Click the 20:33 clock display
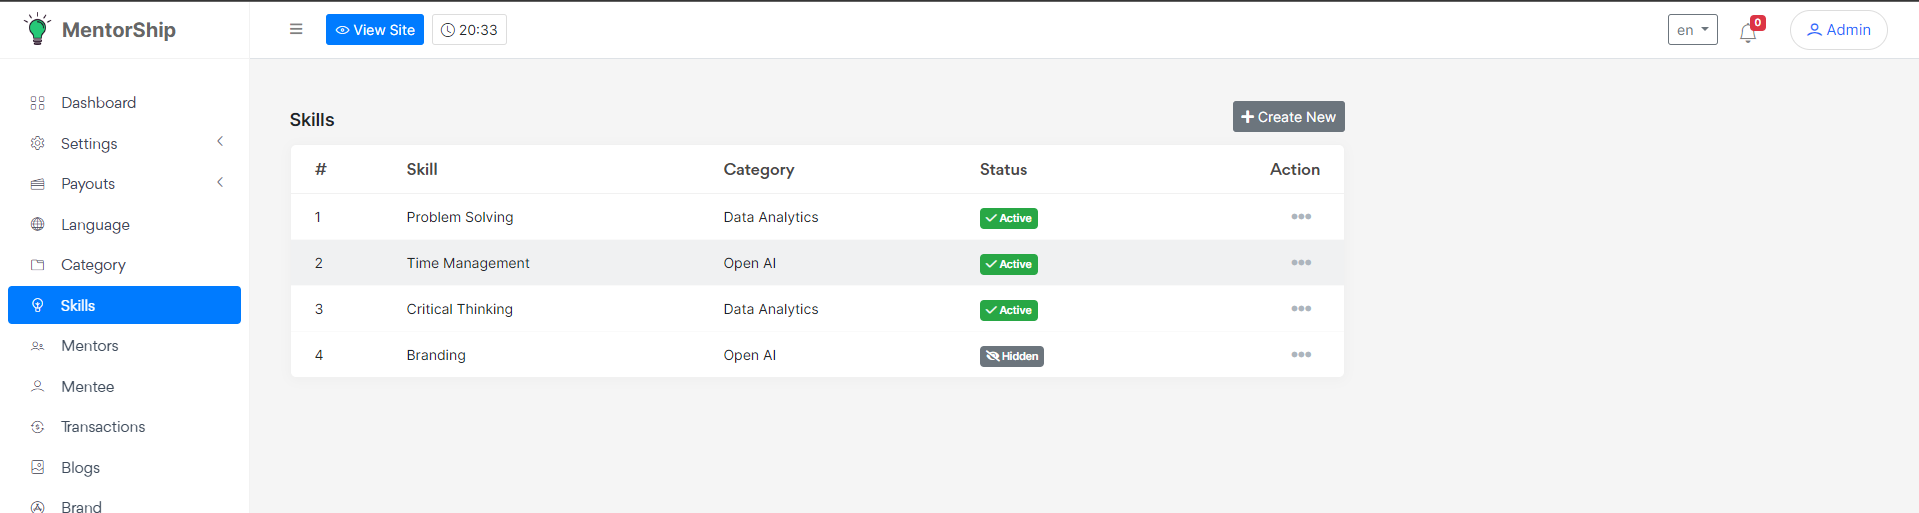The height and width of the screenshot is (513, 1919). click(x=469, y=30)
